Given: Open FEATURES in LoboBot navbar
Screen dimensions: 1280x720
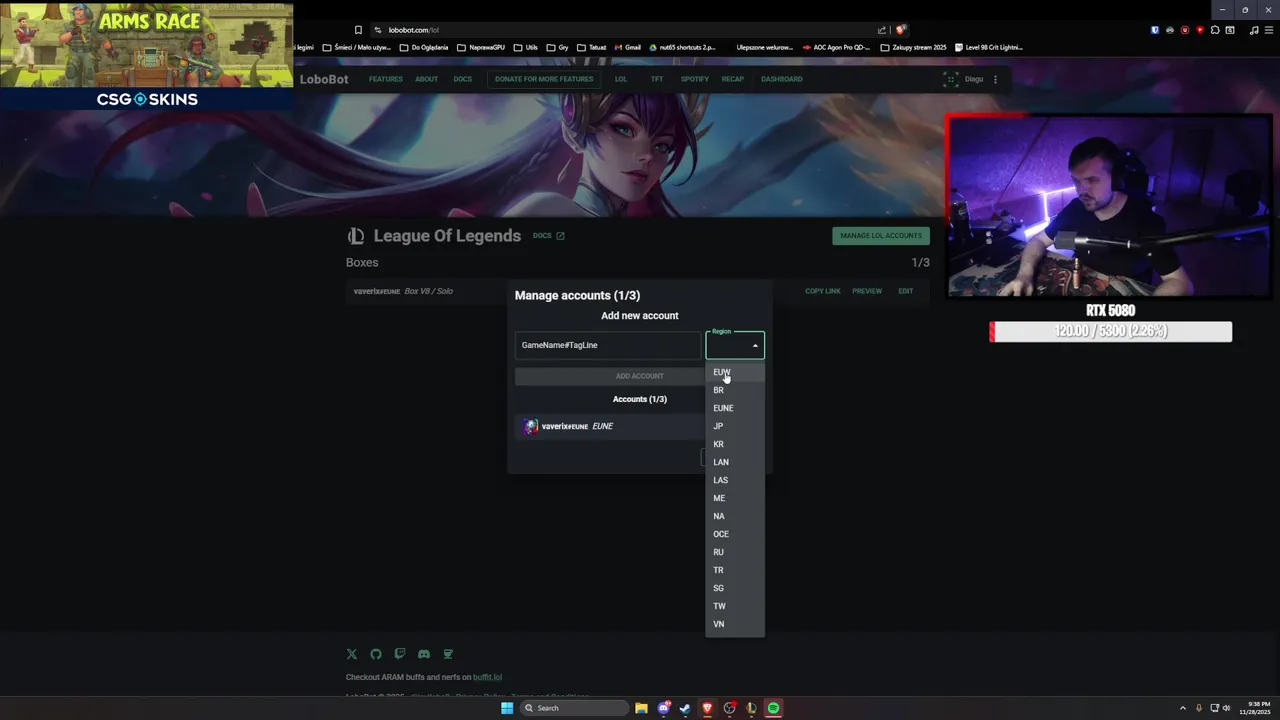Looking at the screenshot, I should [x=386, y=79].
